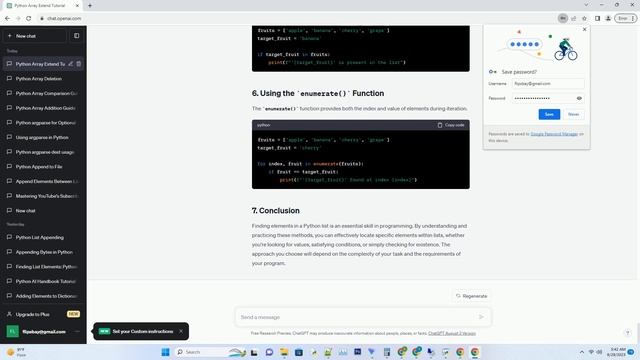Open the Python argparse for Optional chat
Image resolution: width=640 pixels, height=360 pixels.
43,122
